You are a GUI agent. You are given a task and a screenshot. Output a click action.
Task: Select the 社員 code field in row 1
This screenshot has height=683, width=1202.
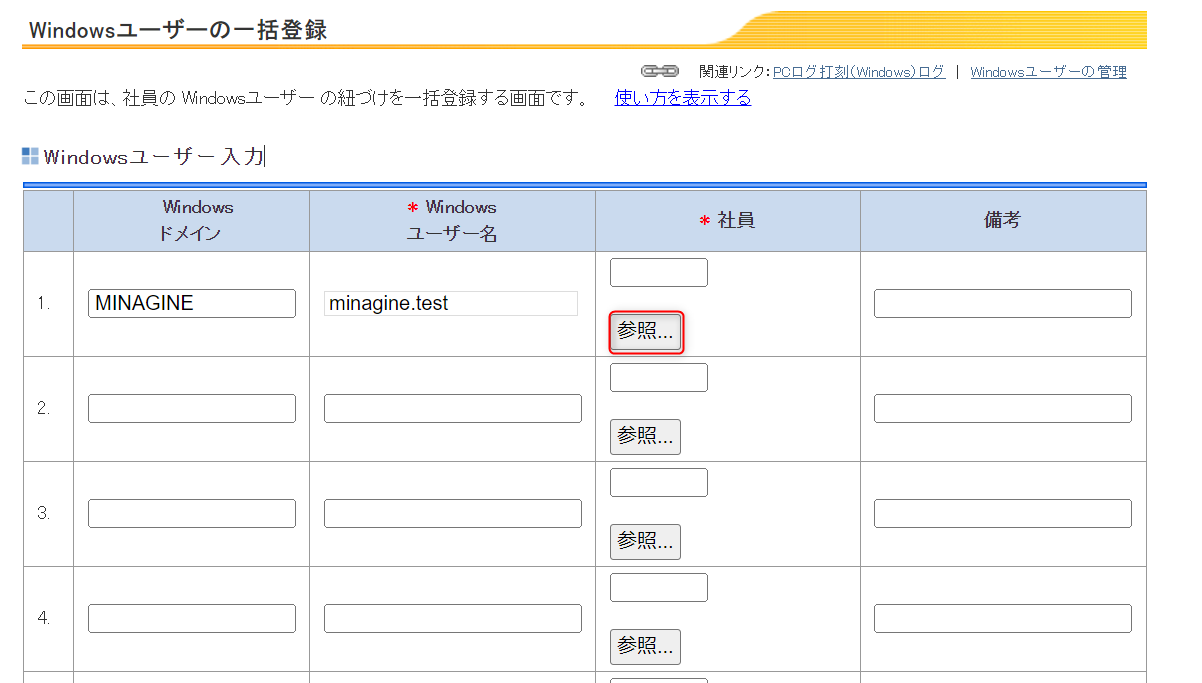[659, 272]
